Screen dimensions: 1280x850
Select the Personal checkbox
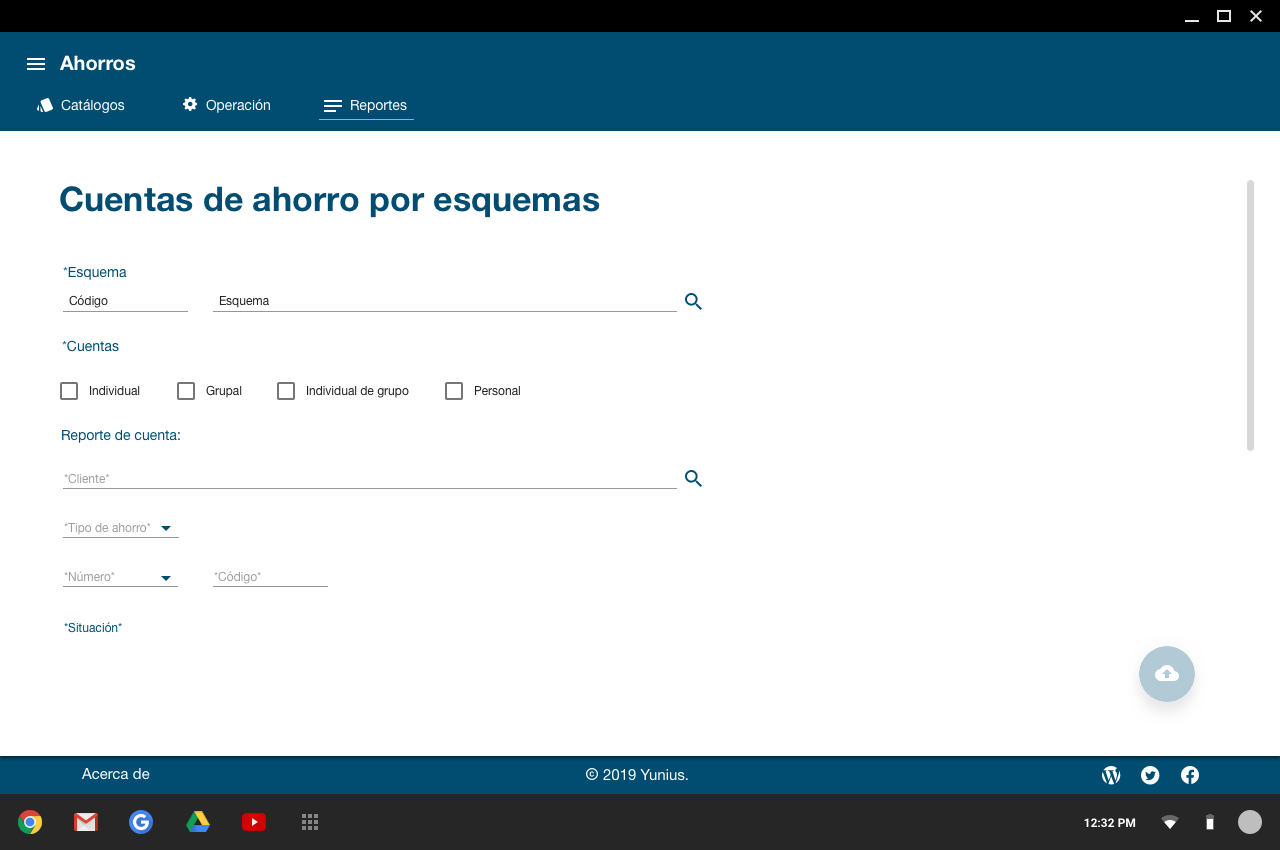point(454,391)
